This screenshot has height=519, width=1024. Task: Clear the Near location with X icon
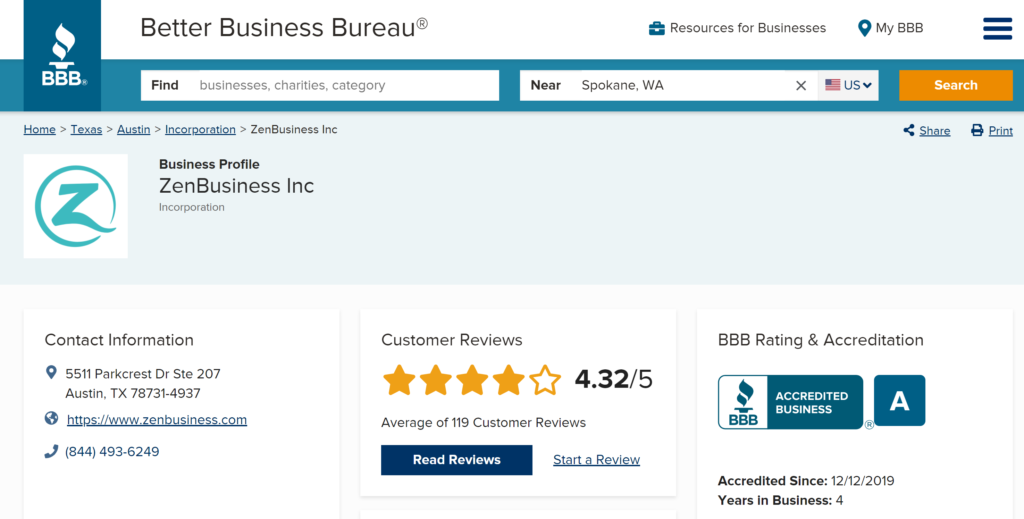[801, 86]
